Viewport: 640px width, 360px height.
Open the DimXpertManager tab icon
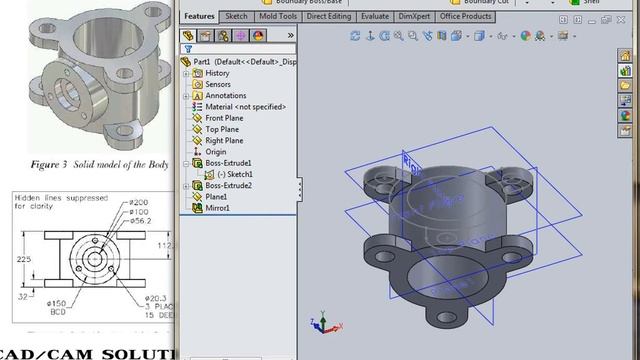241,36
